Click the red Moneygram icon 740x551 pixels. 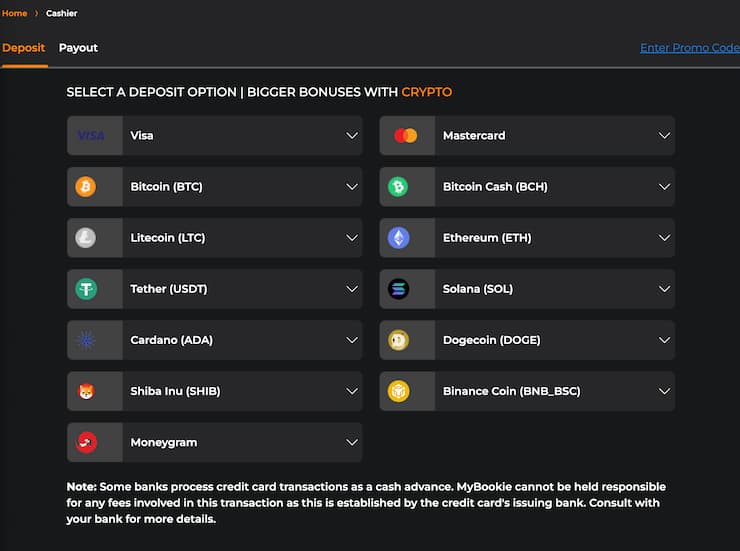point(86,442)
